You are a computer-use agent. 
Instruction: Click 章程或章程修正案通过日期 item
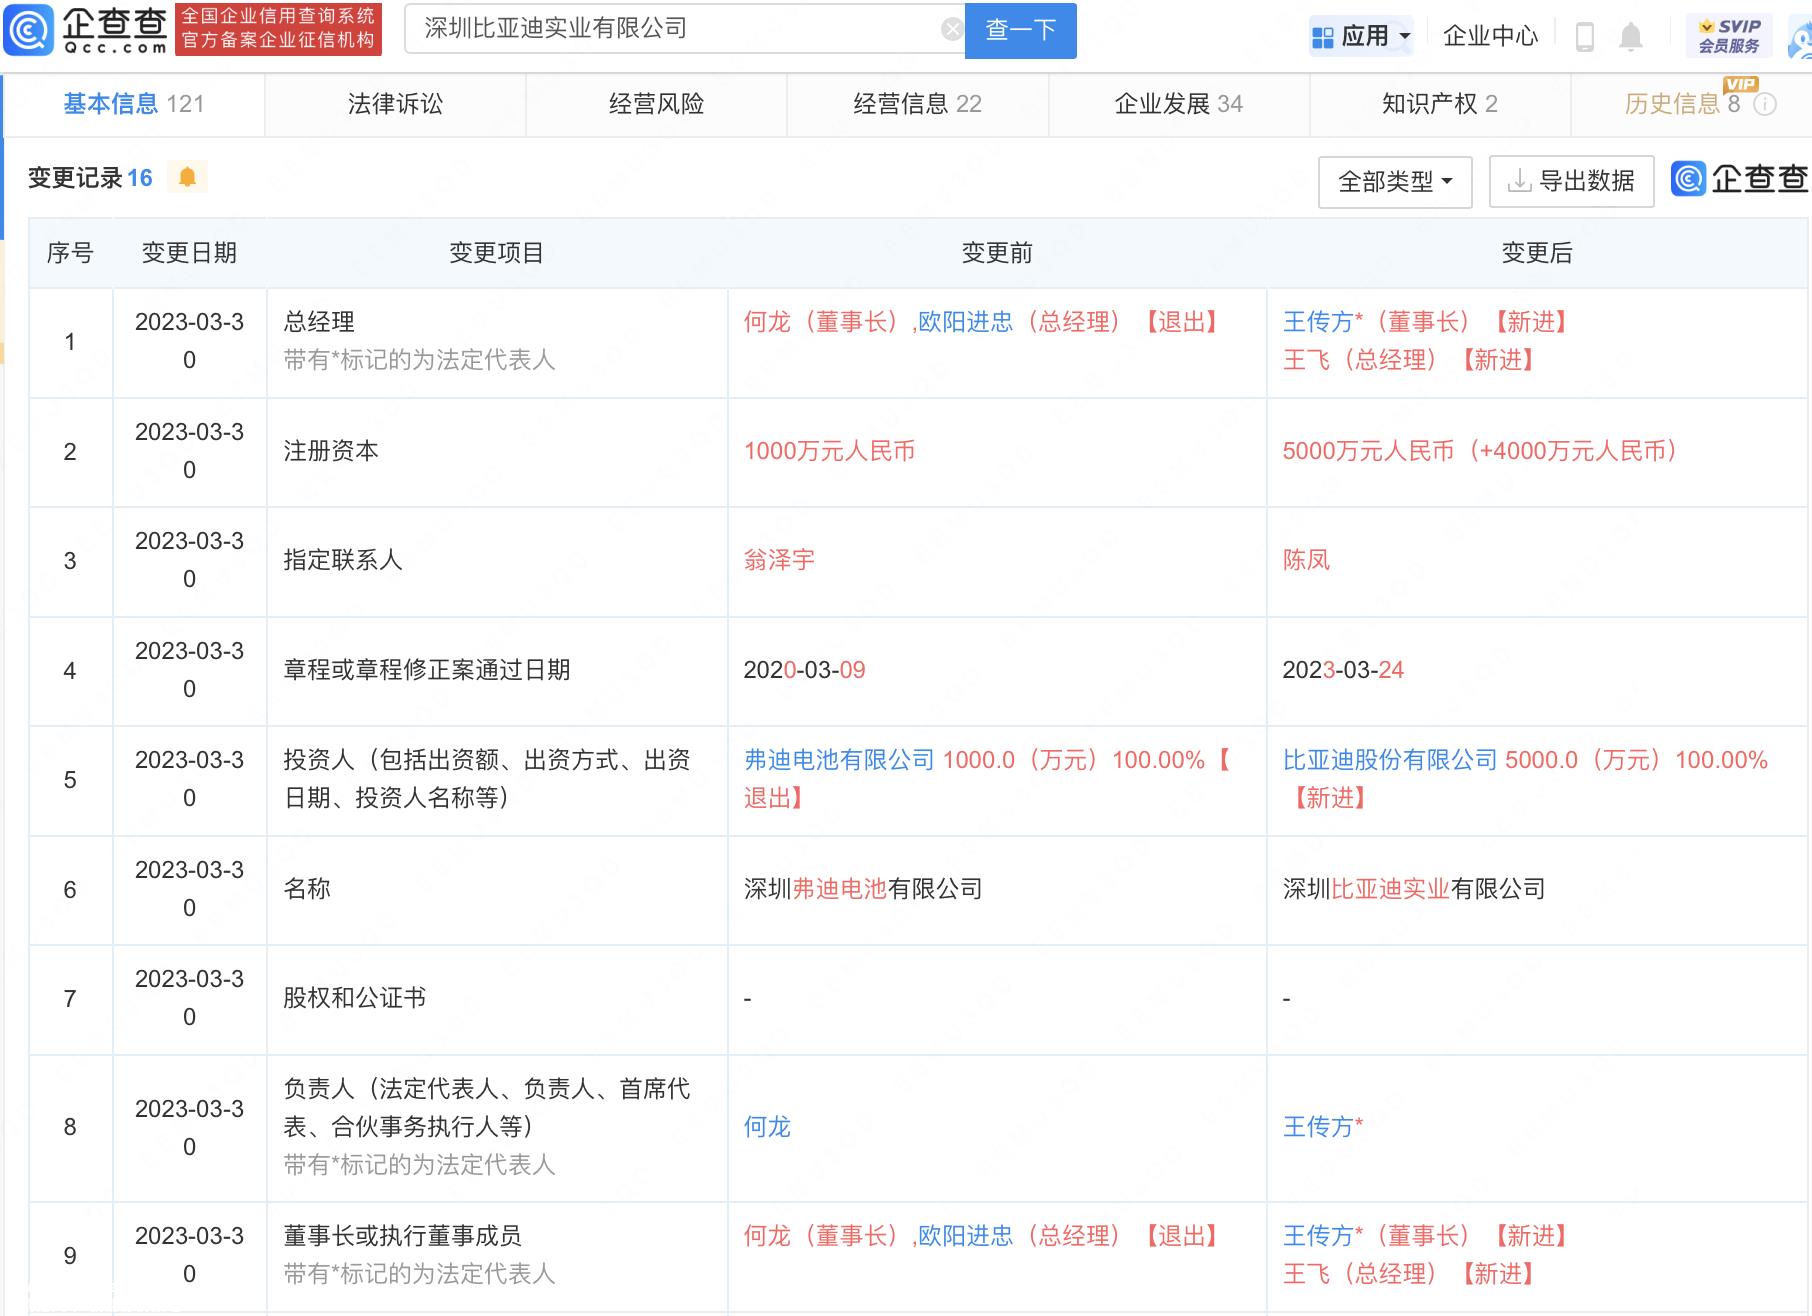pyautogui.click(x=427, y=670)
